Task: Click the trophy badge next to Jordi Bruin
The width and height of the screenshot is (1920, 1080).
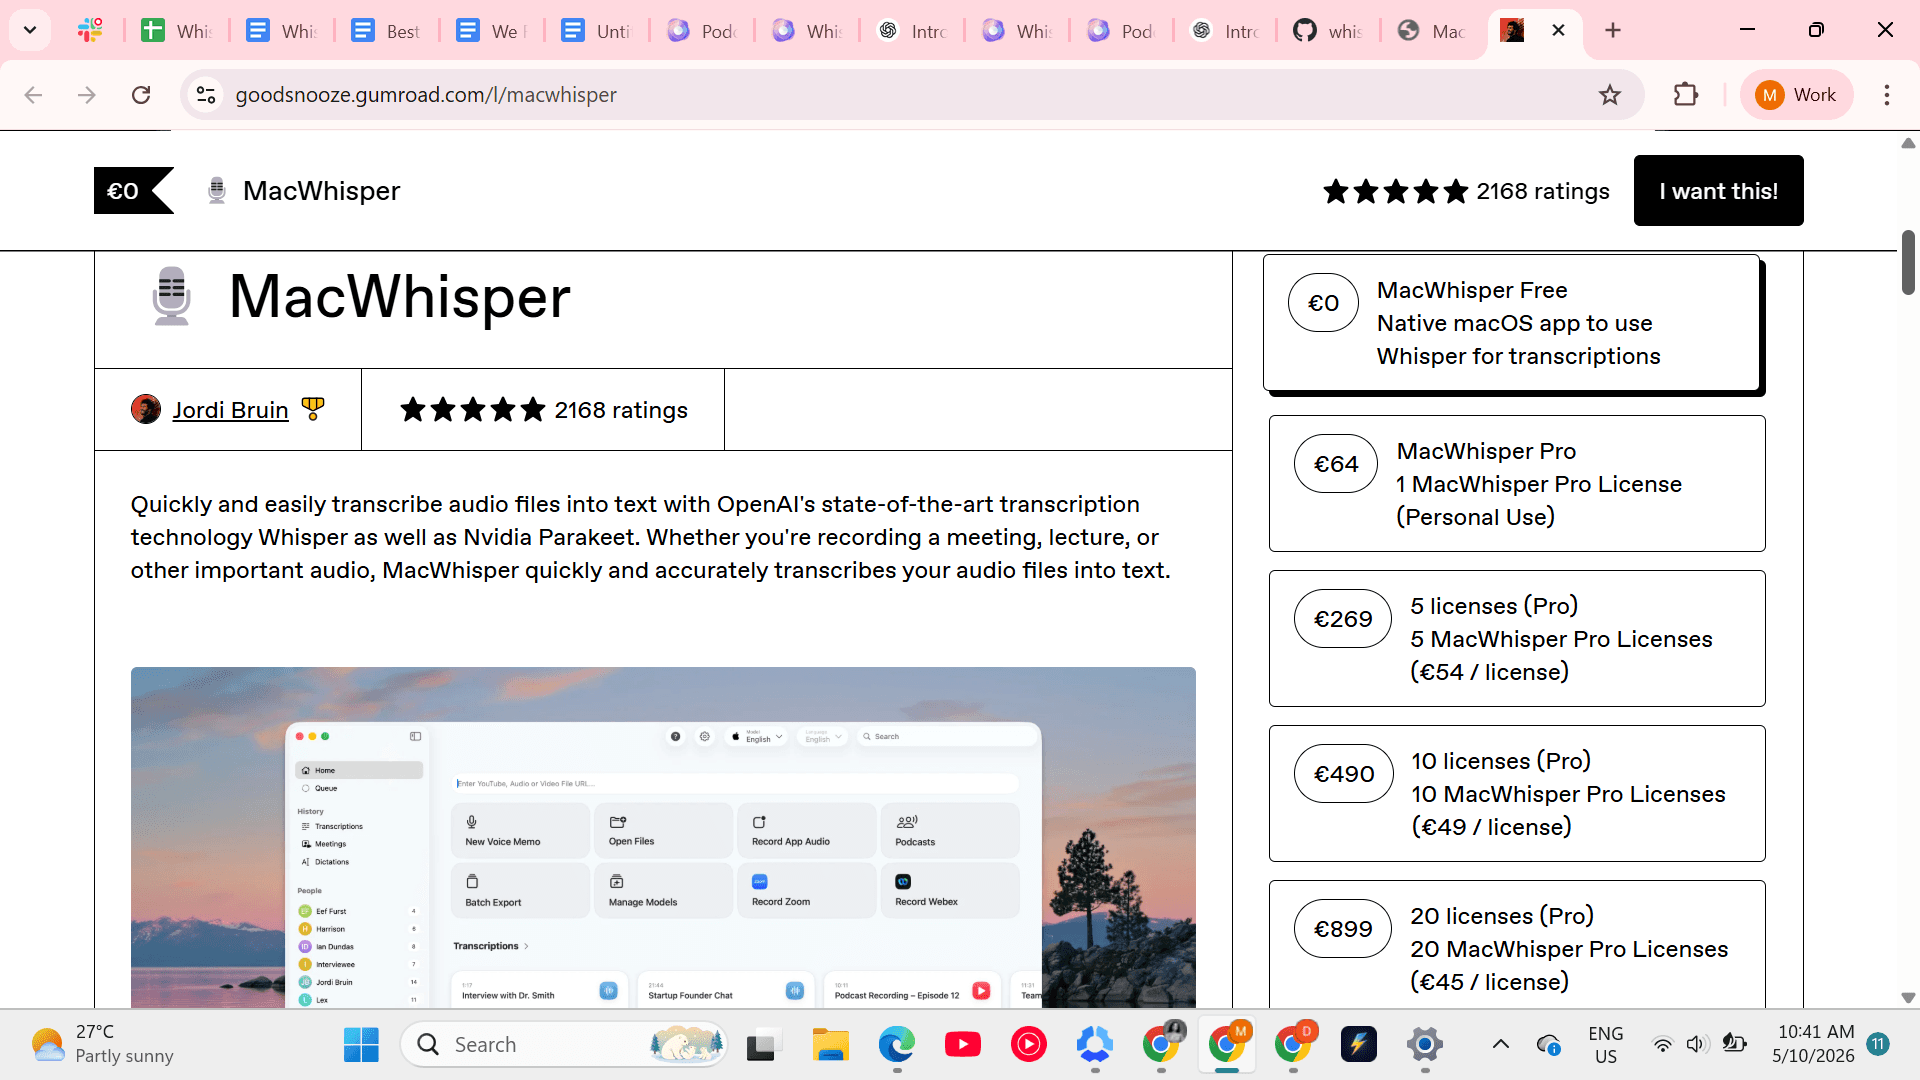Action: tap(313, 409)
